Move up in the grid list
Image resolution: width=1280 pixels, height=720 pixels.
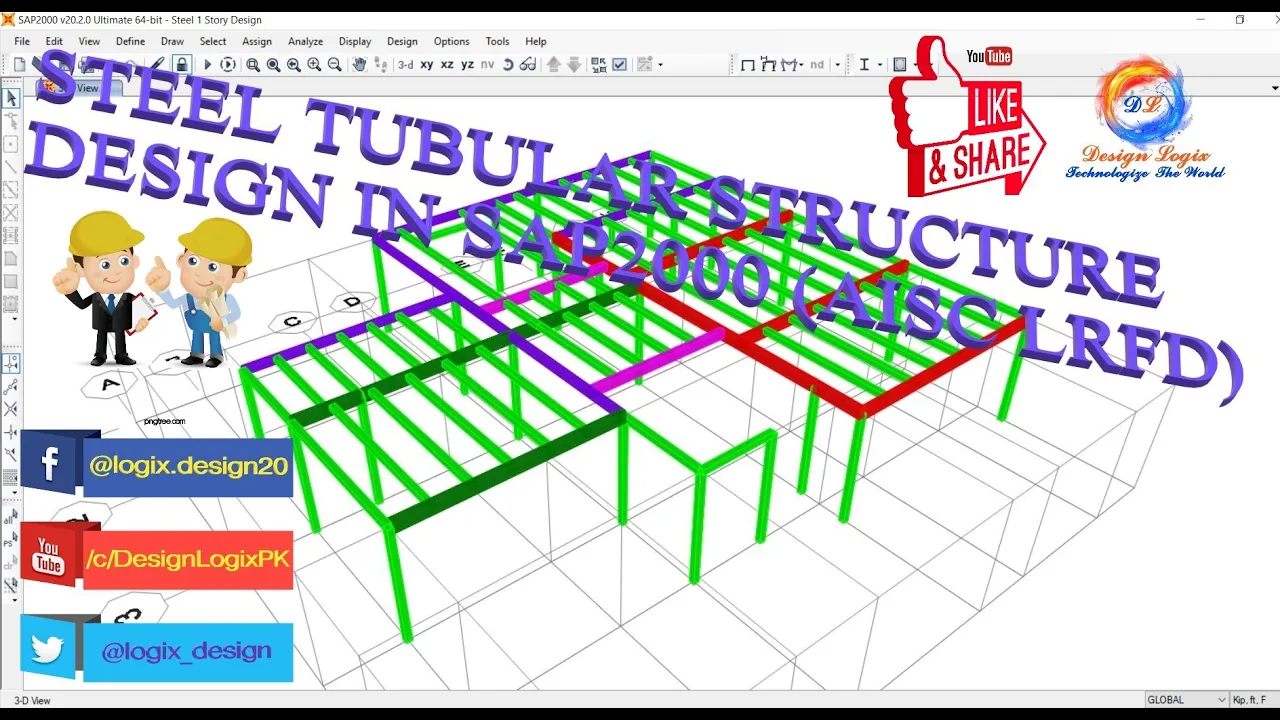[x=553, y=65]
